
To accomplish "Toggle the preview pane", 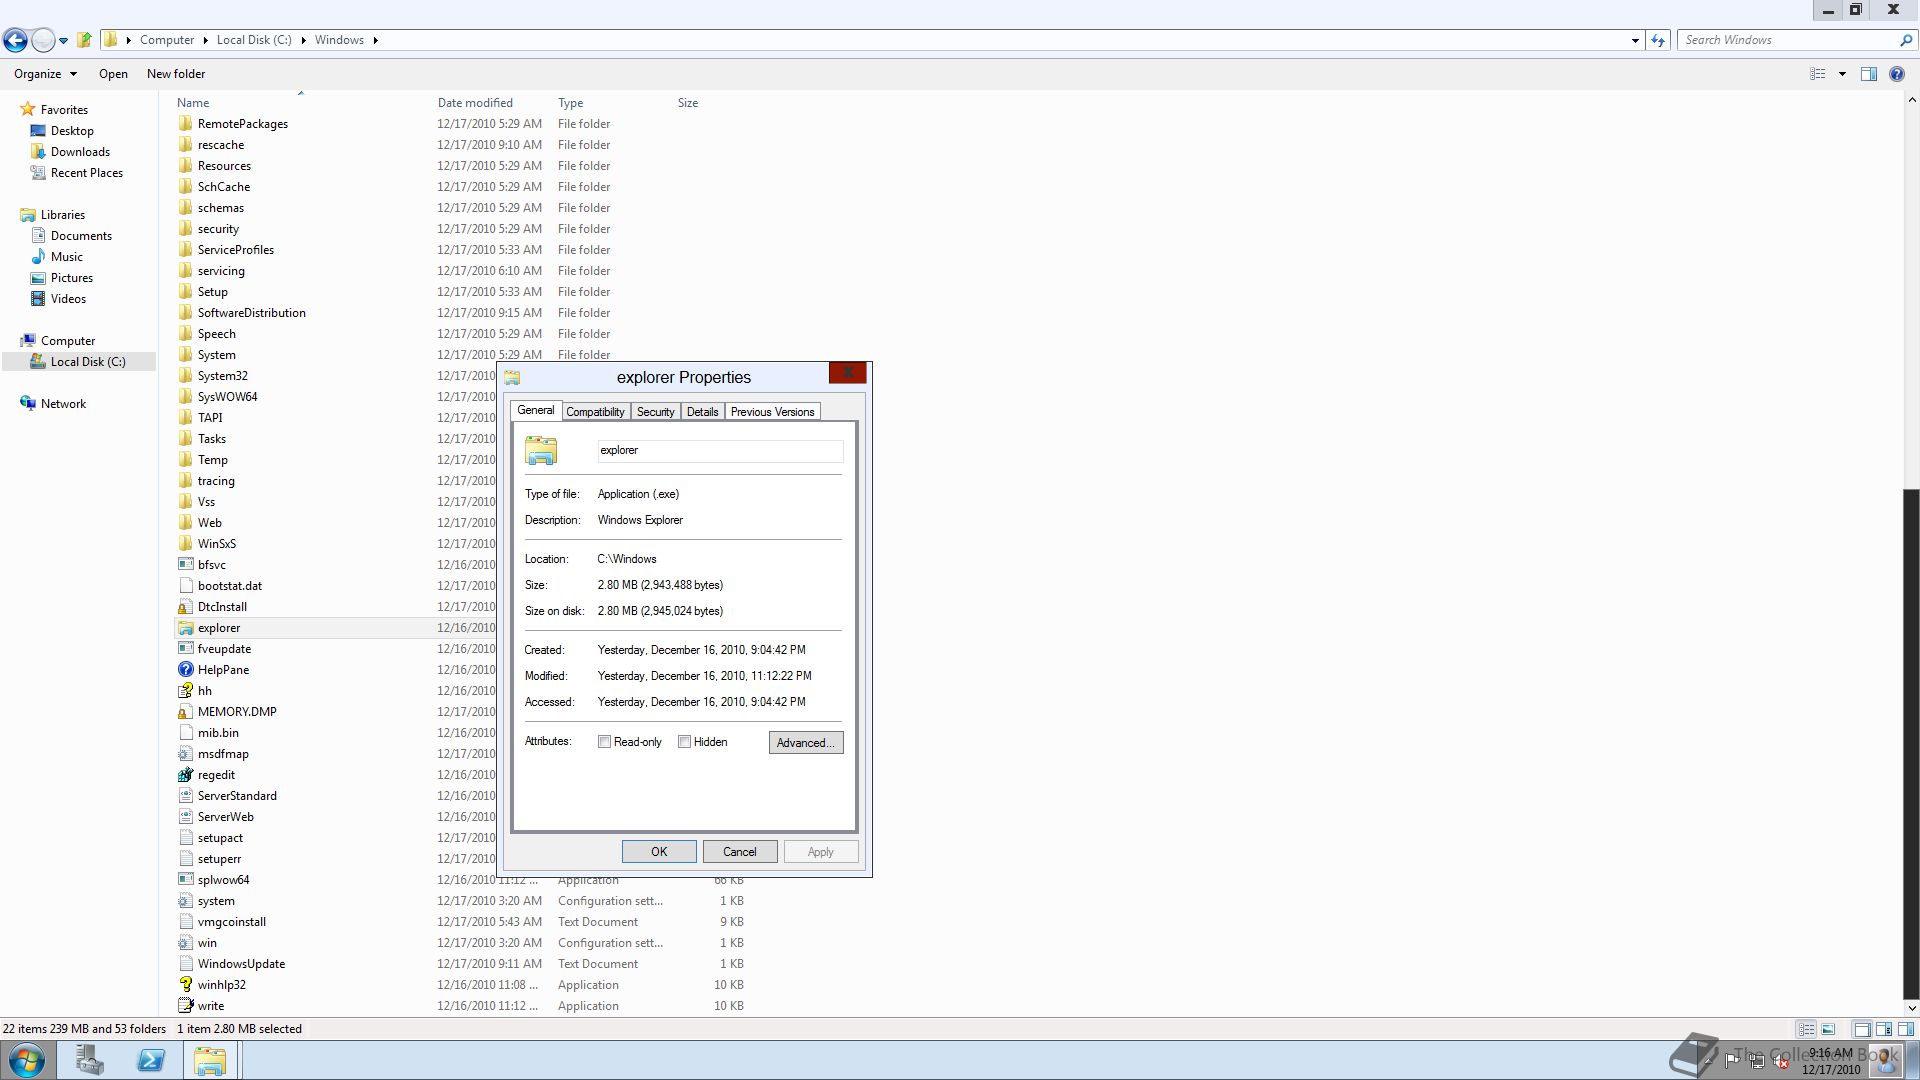I will pos(1868,74).
